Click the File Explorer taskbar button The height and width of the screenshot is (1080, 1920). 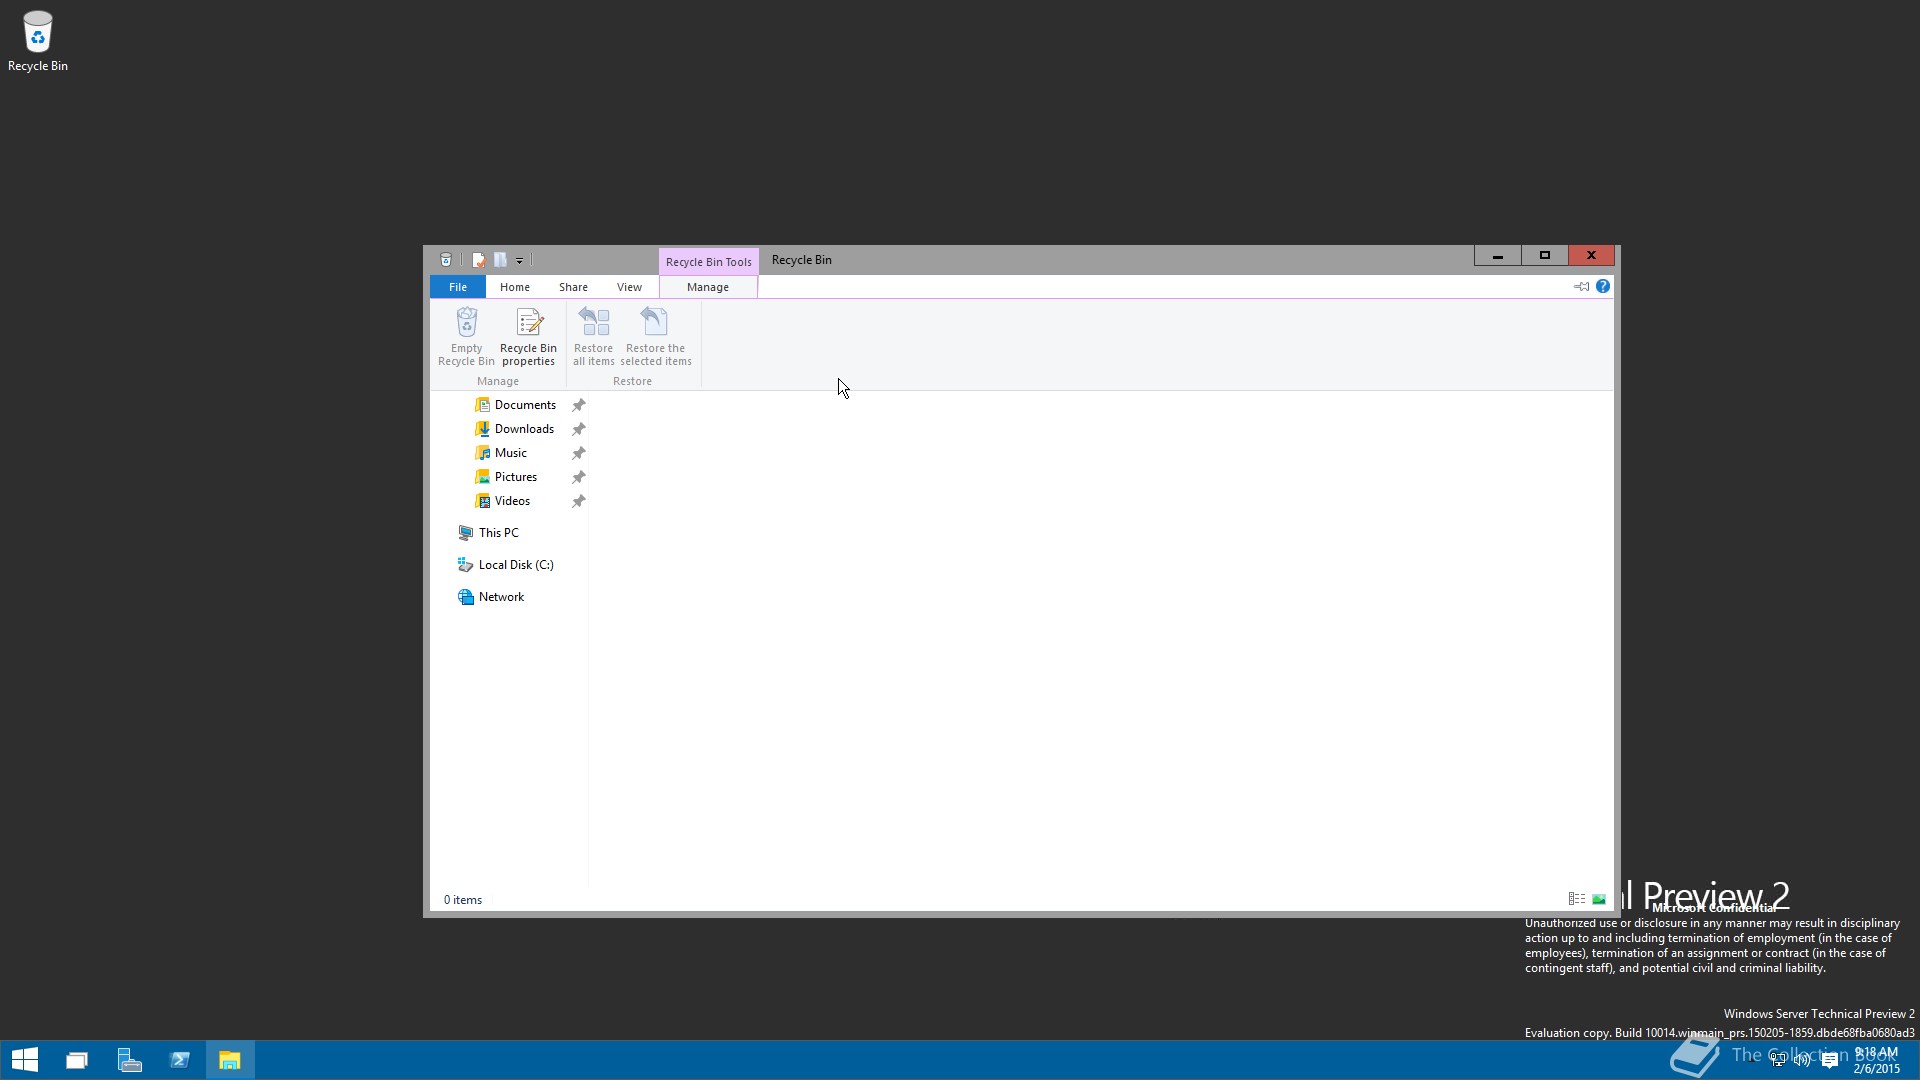coord(230,1060)
